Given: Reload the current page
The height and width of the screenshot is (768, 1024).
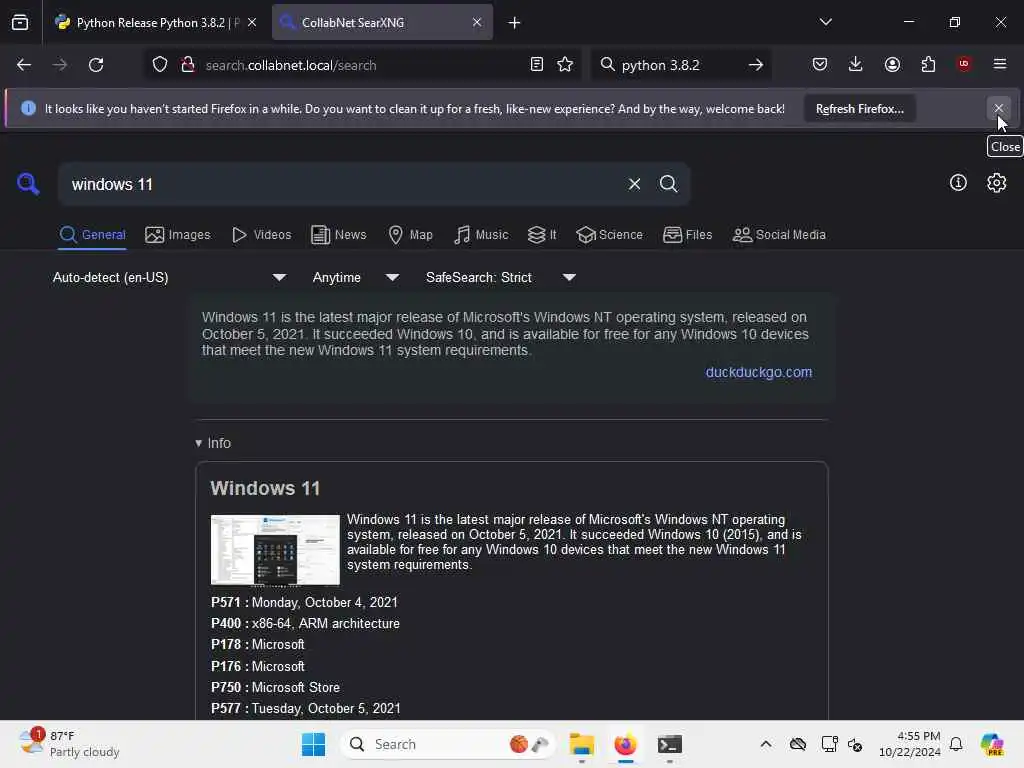Looking at the screenshot, I should tap(96, 65).
